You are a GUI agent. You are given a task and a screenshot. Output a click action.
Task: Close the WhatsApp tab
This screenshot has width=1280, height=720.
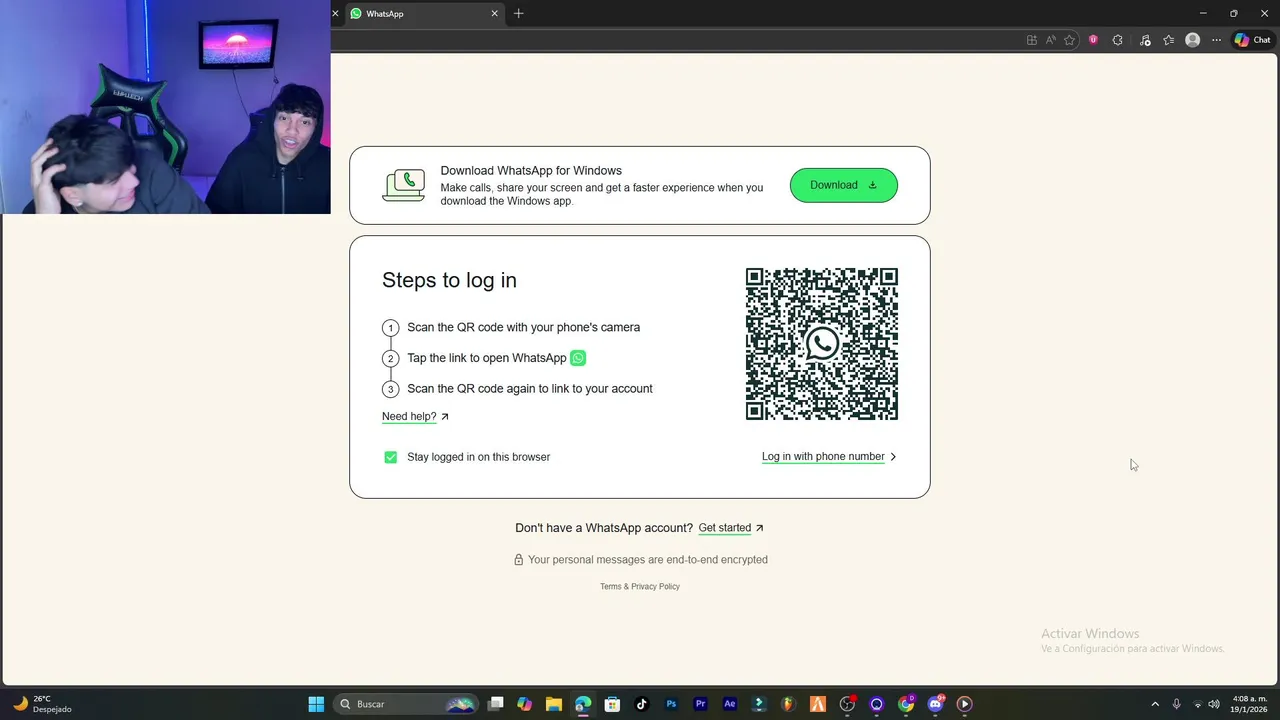pyautogui.click(x=494, y=14)
